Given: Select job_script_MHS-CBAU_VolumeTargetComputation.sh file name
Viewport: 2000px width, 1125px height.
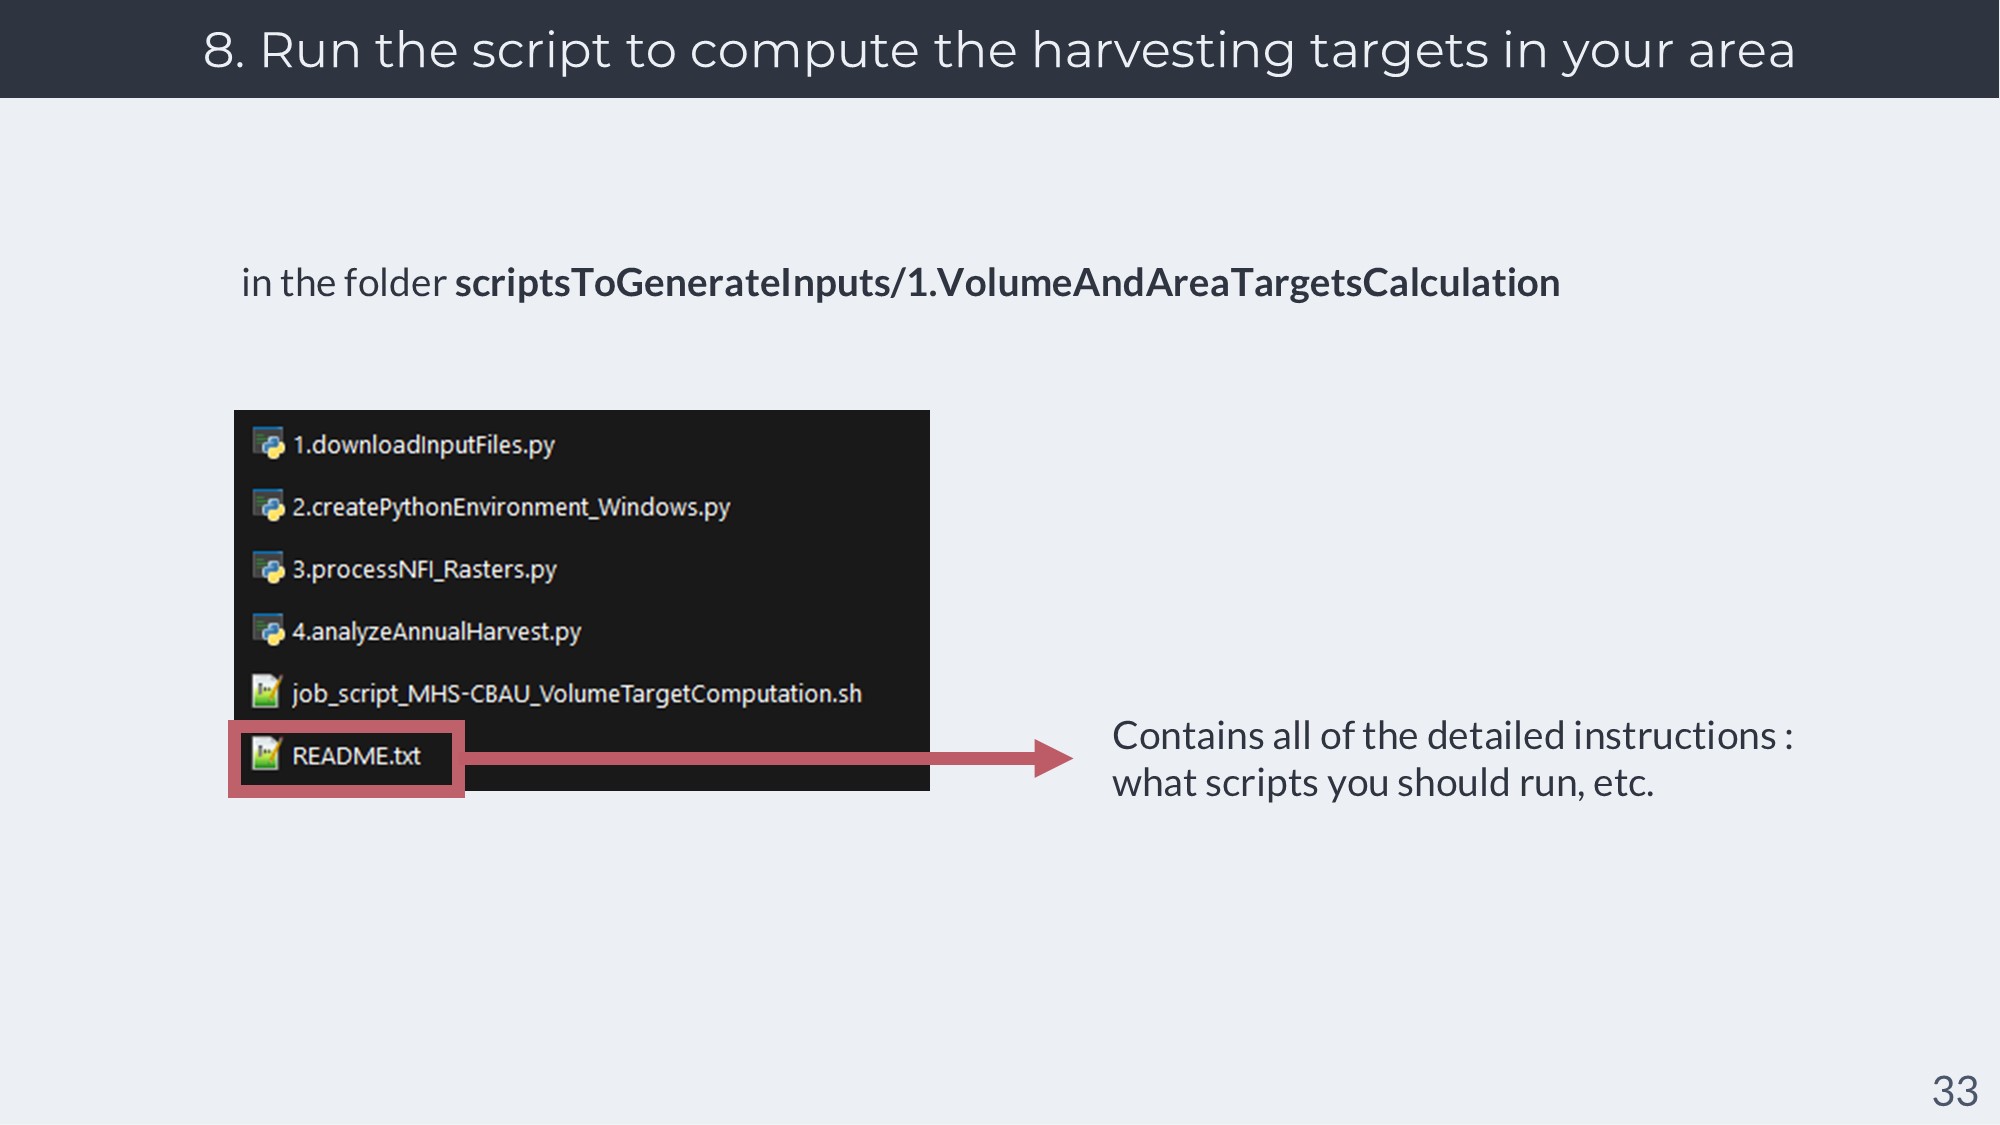Looking at the screenshot, I should click(x=576, y=693).
